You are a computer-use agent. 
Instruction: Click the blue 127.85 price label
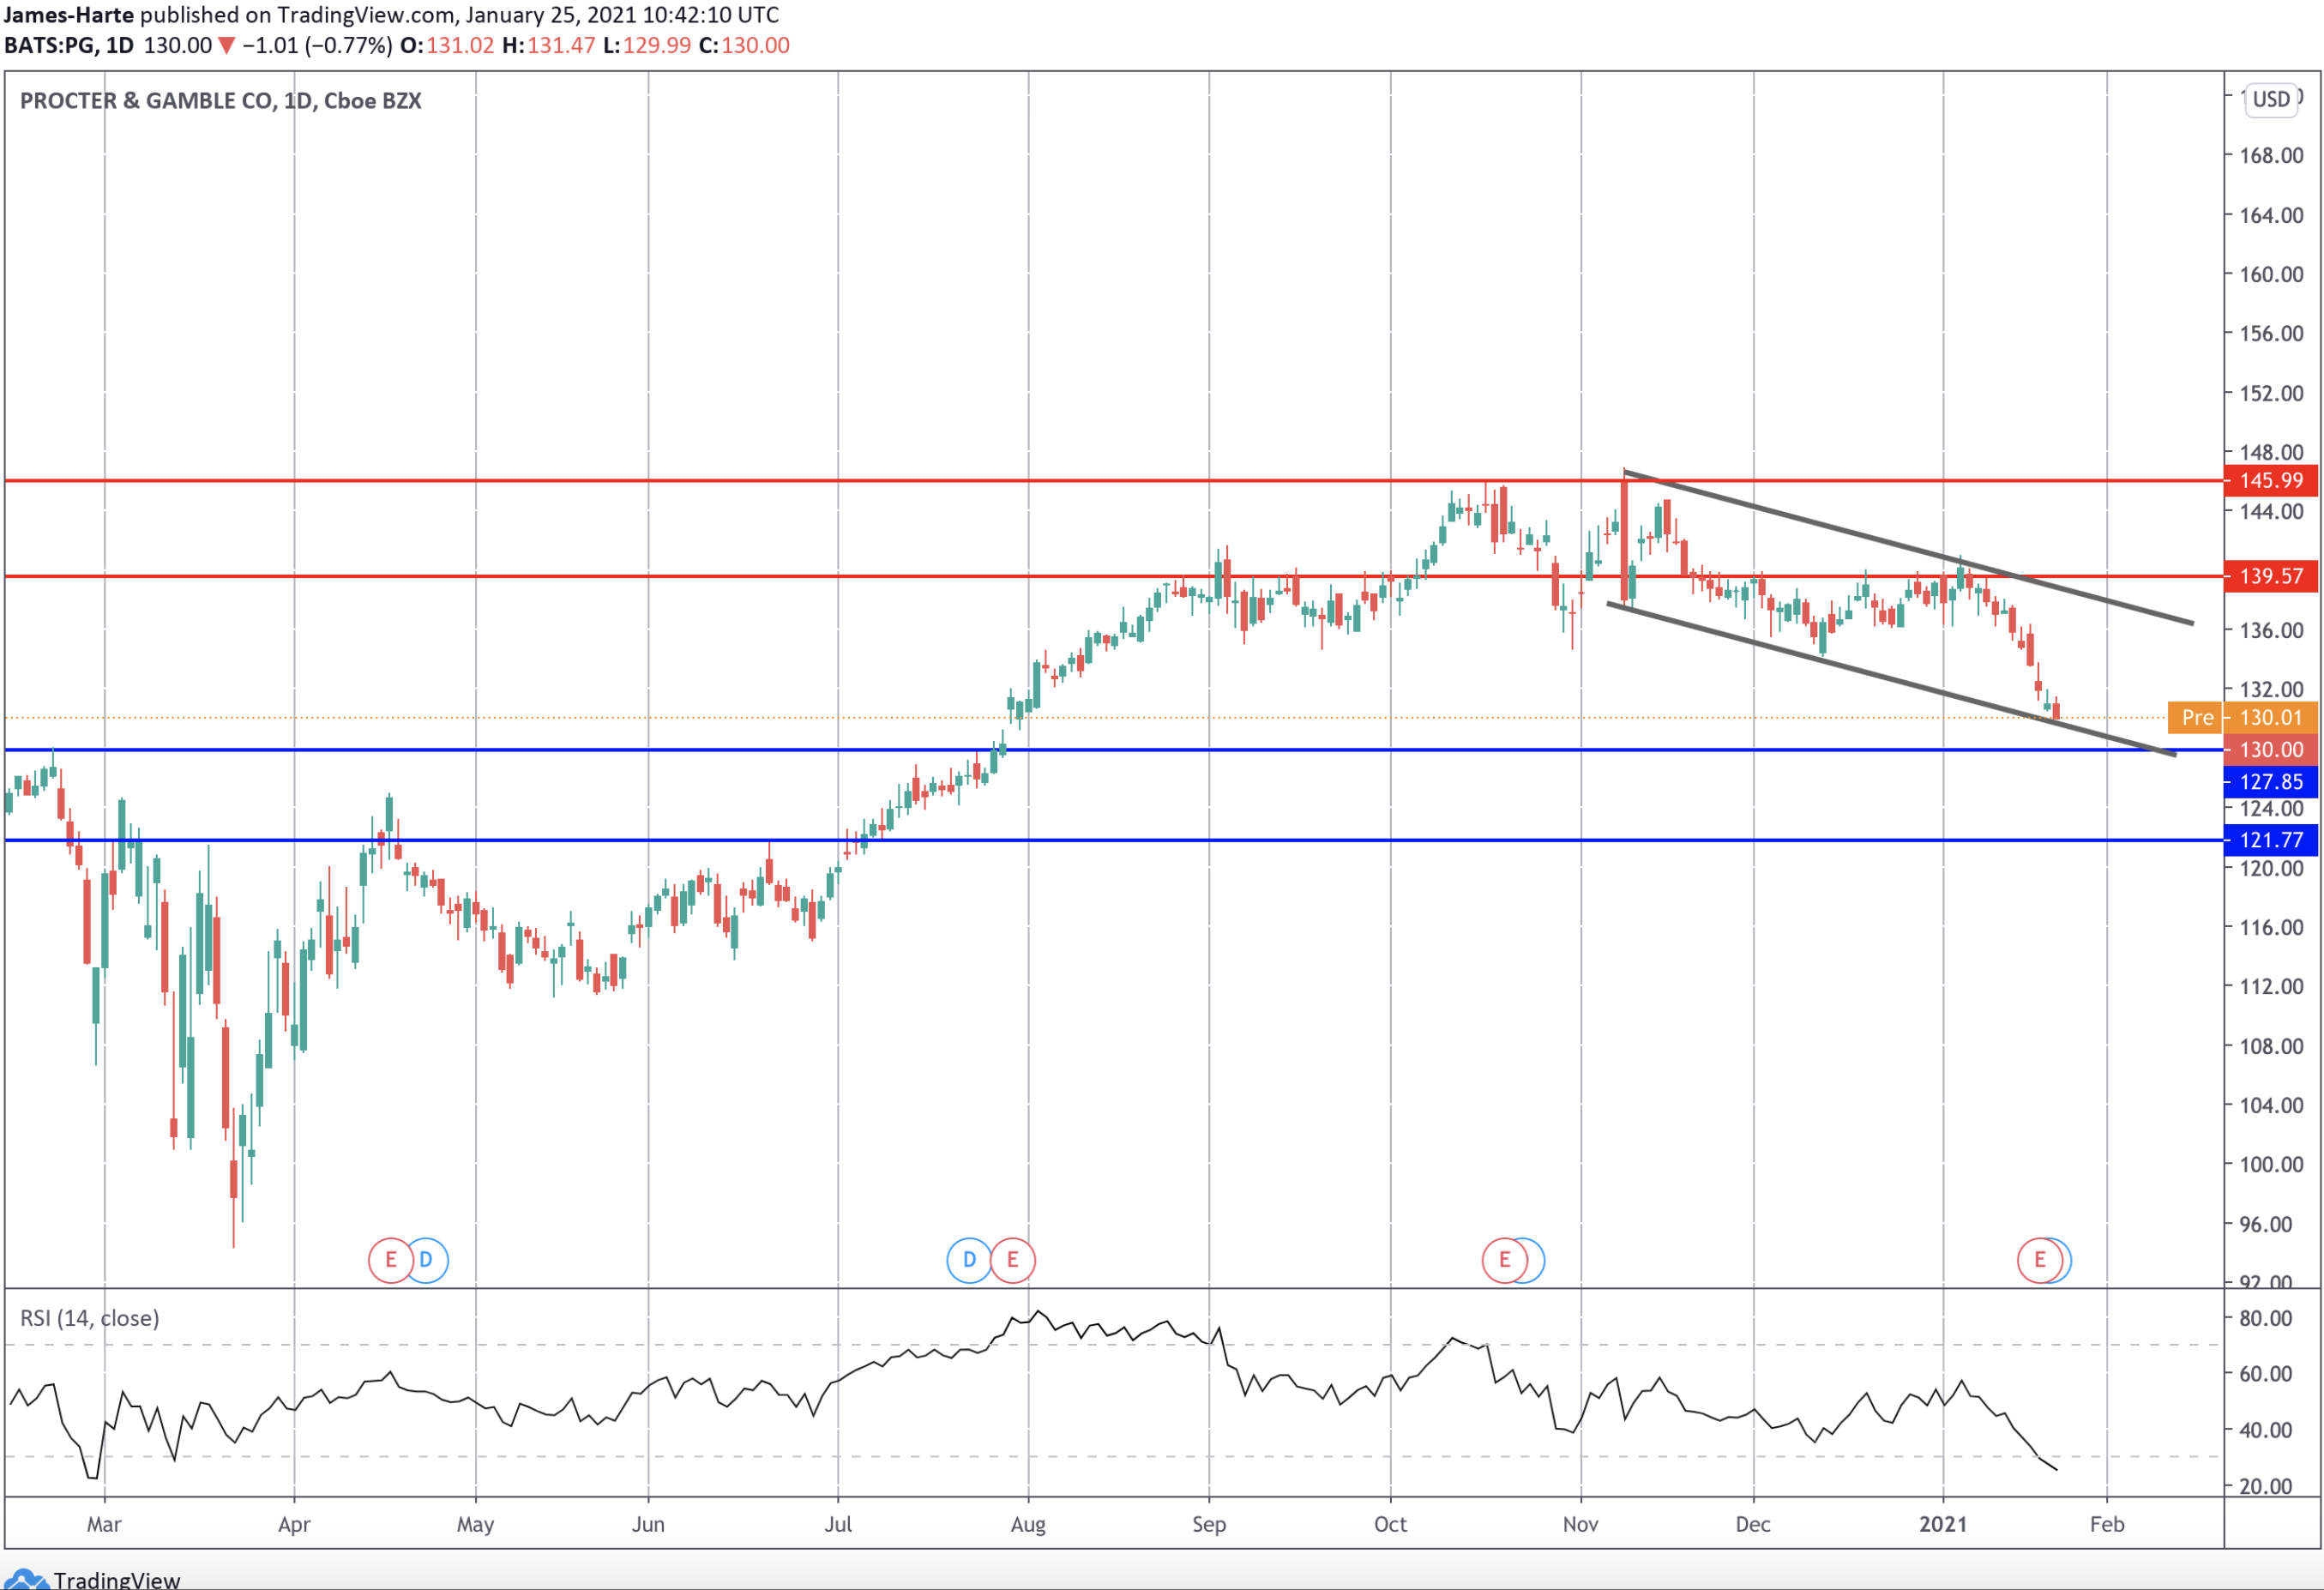coord(2270,782)
